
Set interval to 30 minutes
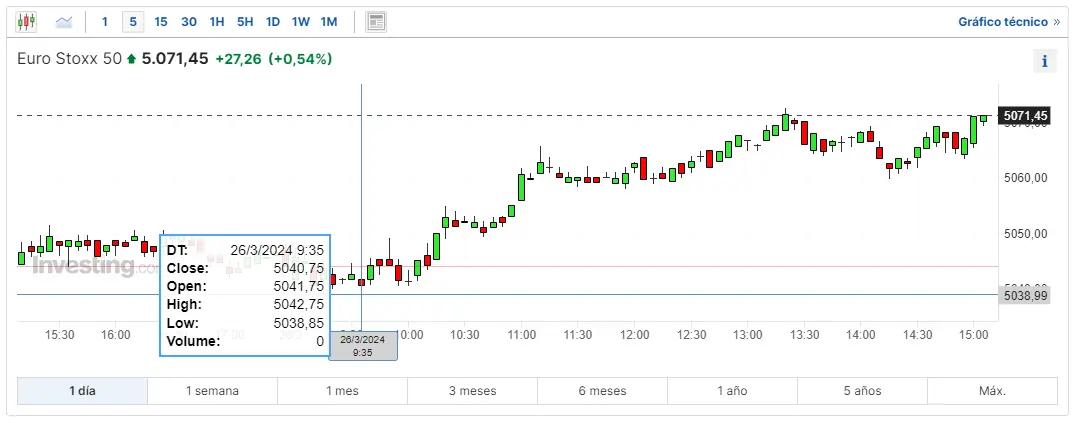coord(189,22)
